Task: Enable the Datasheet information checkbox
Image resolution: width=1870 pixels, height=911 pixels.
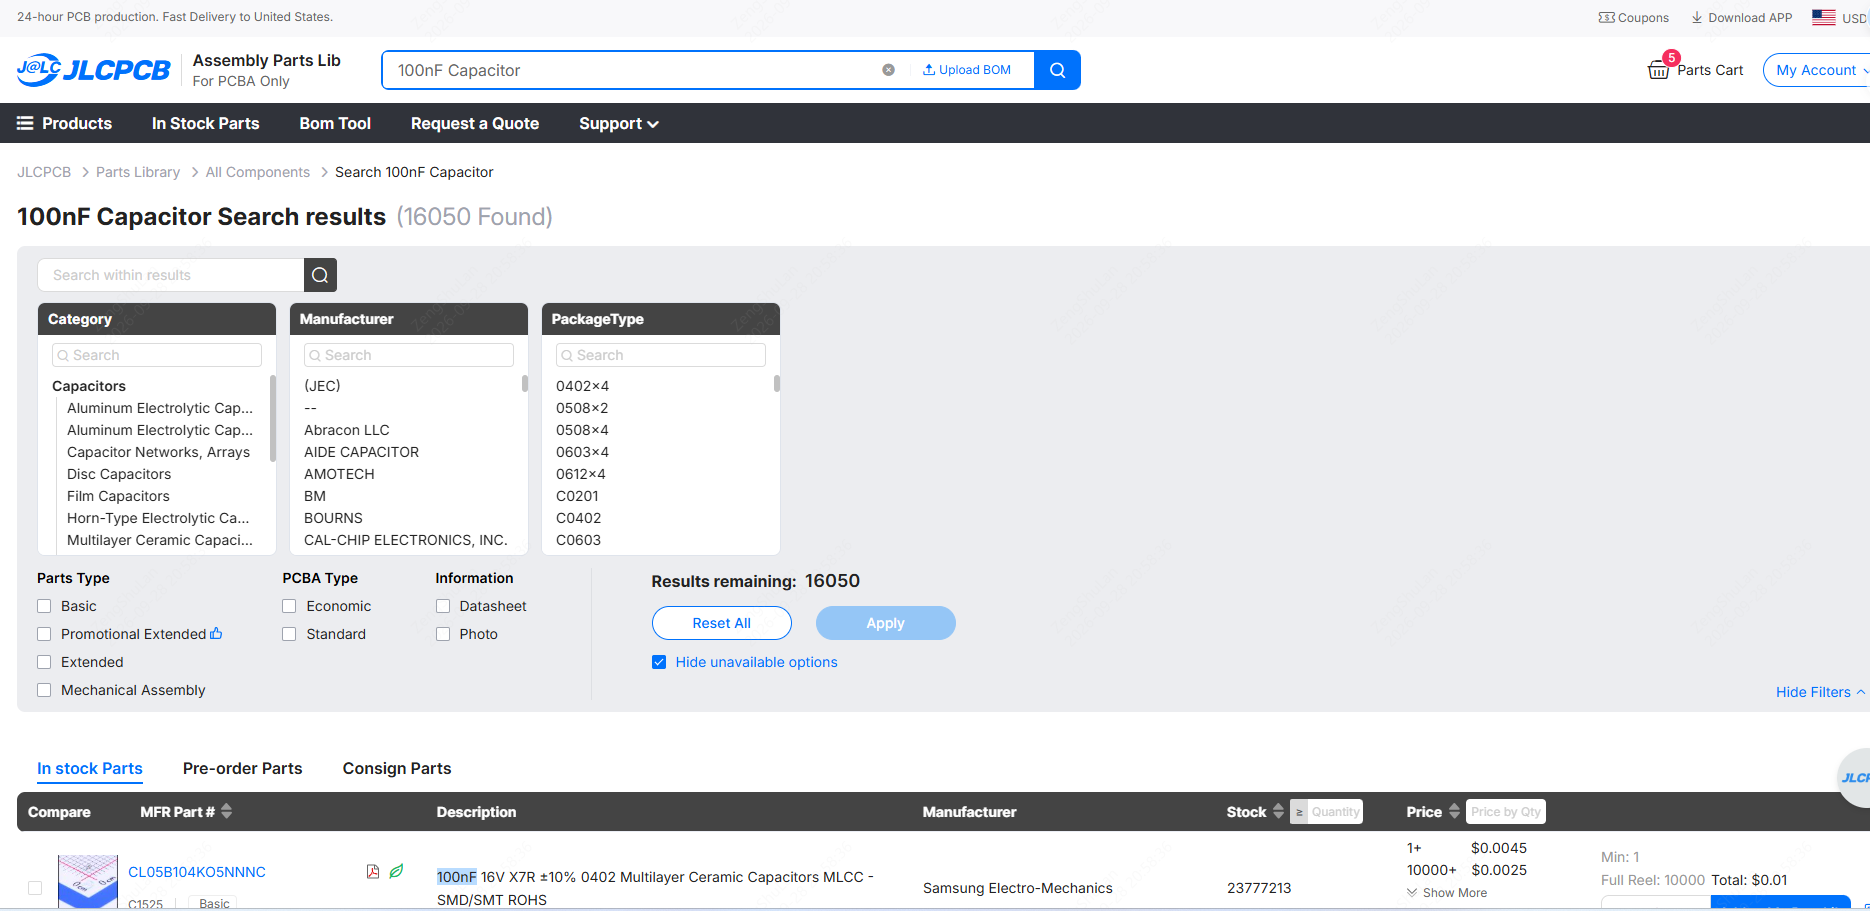Action: click(x=443, y=606)
